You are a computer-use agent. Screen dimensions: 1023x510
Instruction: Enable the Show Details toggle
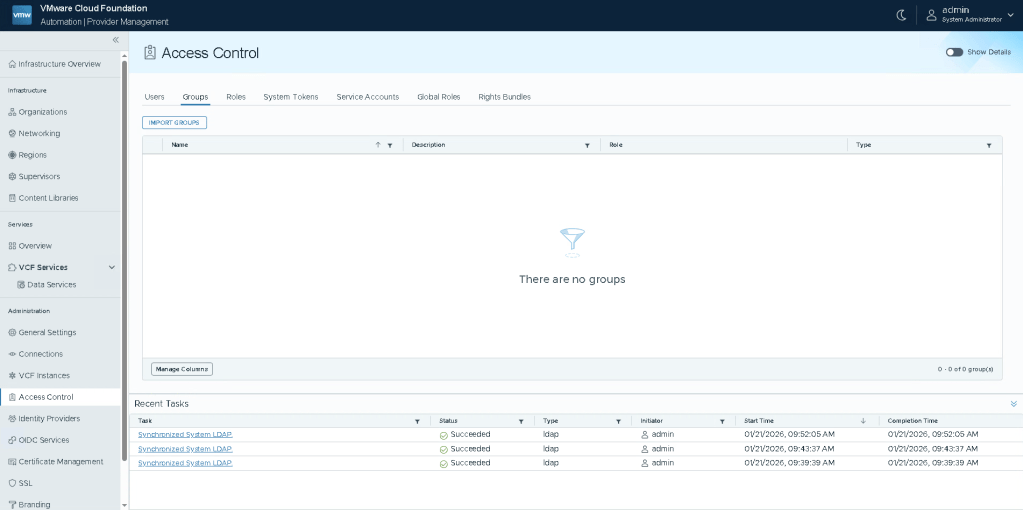954,52
